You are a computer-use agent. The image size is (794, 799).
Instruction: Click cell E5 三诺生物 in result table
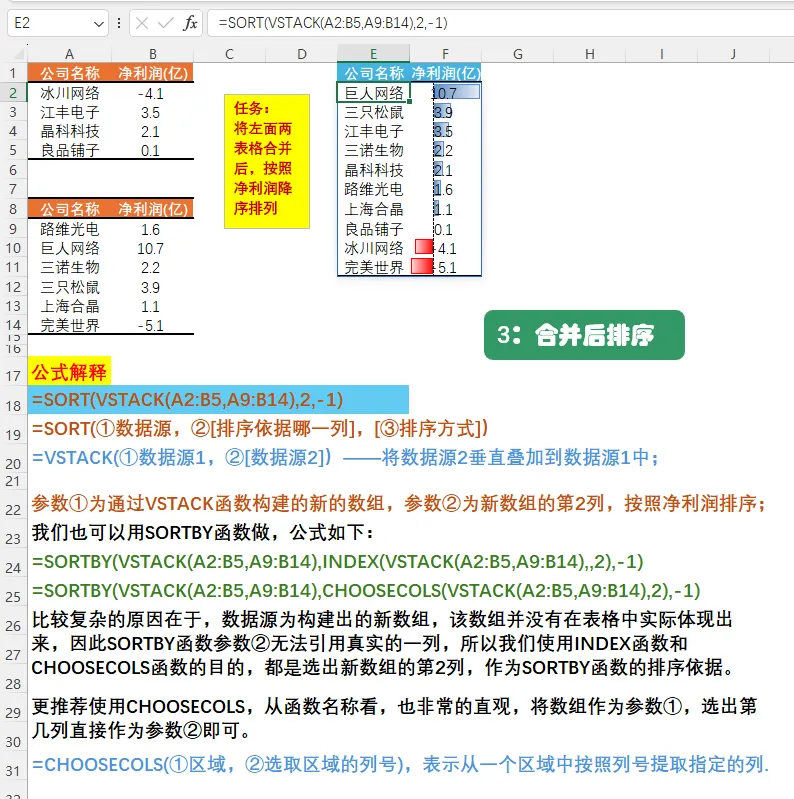click(x=374, y=151)
